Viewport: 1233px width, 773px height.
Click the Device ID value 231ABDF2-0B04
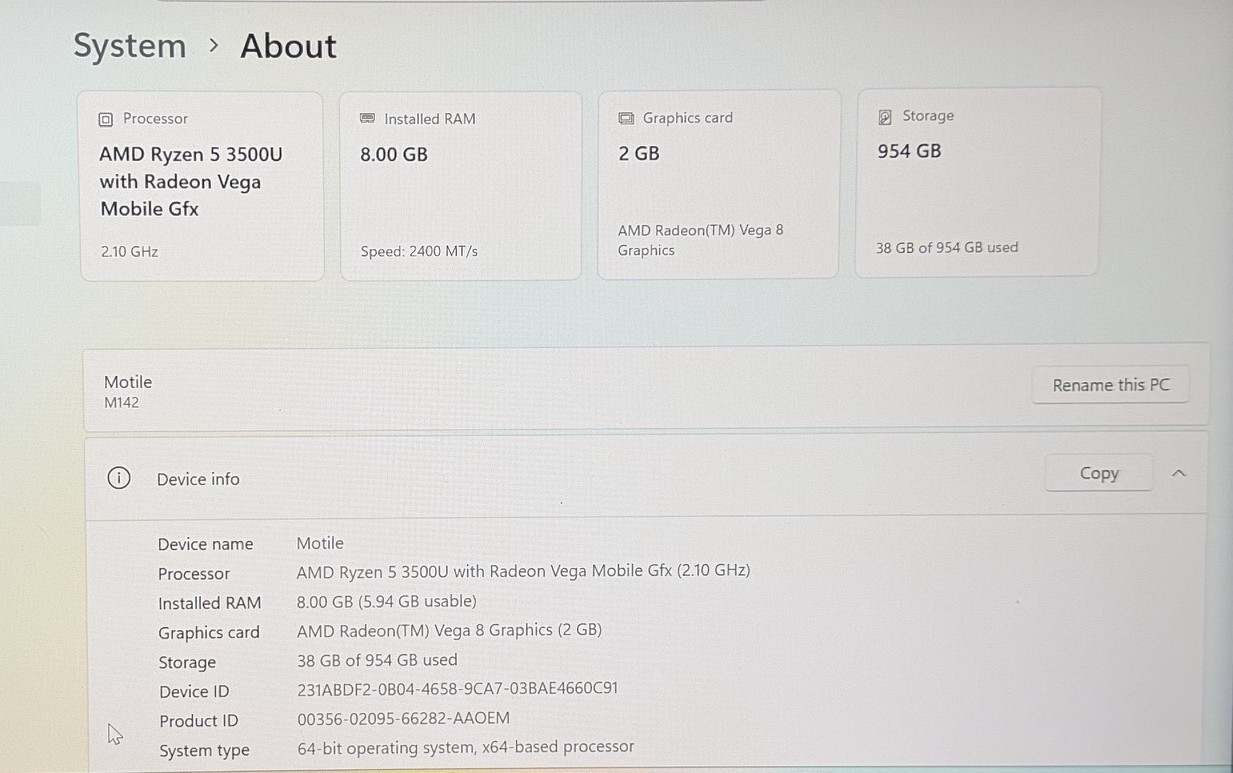(x=458, y=689)
